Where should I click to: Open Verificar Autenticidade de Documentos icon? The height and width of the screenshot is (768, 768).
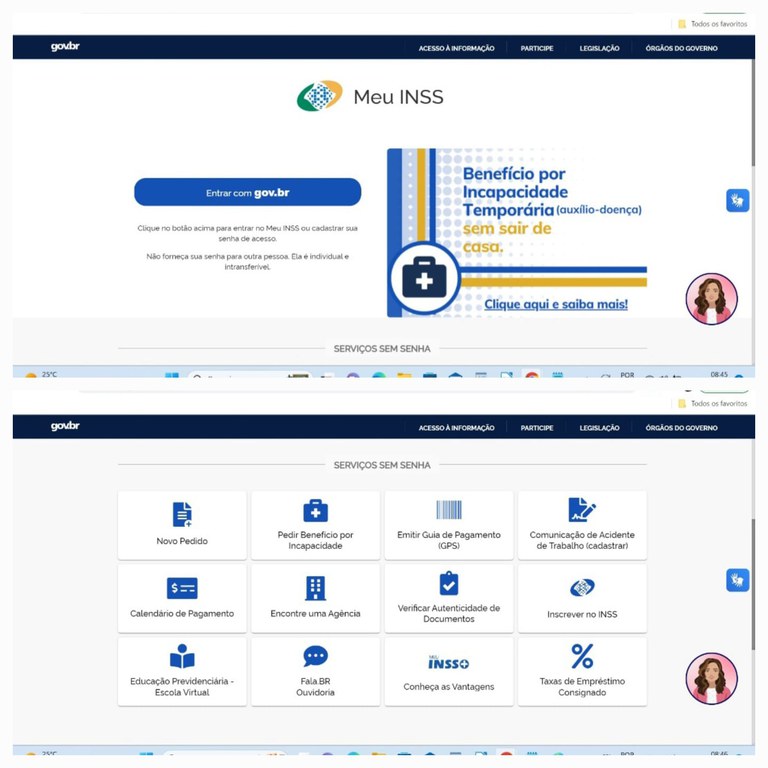tap(448, 584)
